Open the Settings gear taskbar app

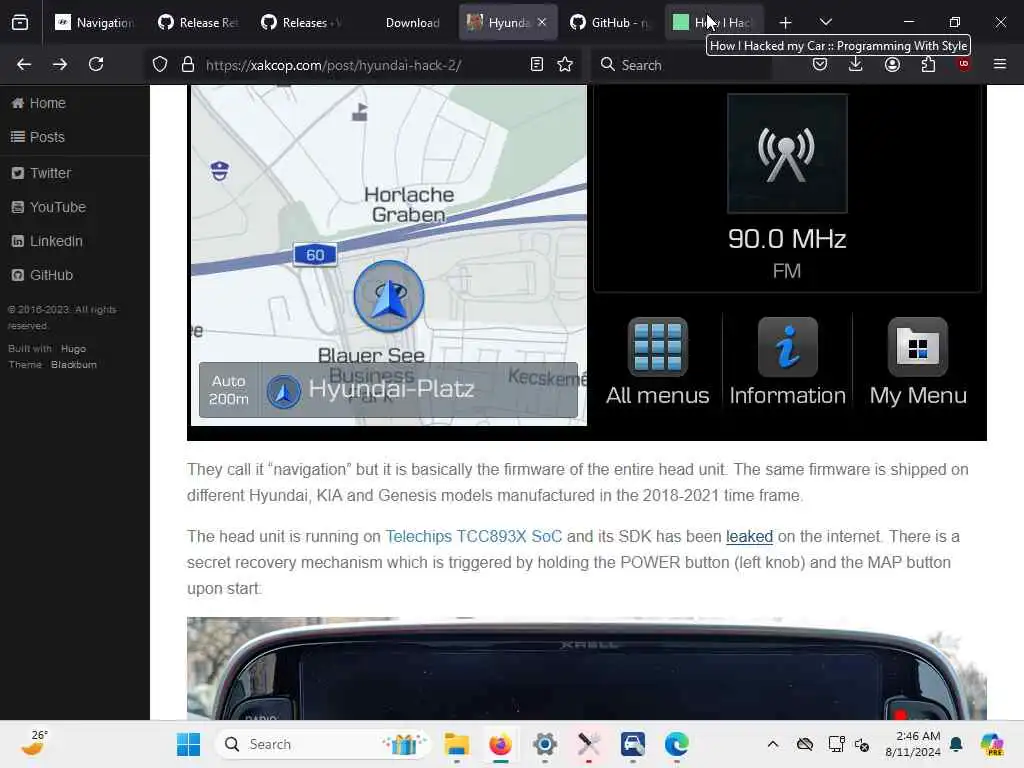[x=545, y=744]
